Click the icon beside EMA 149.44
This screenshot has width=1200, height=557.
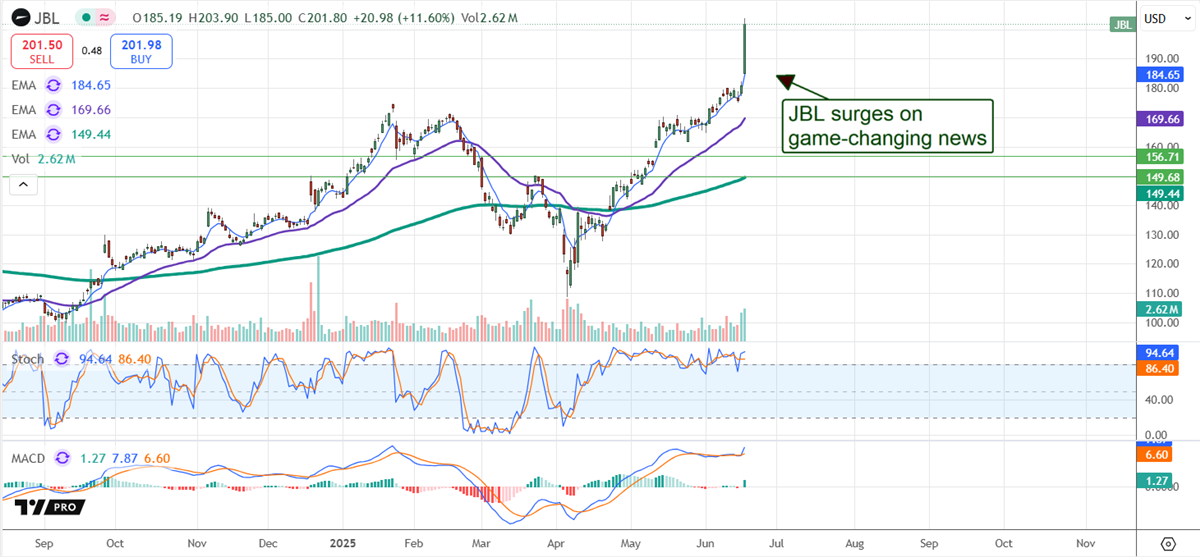54,134
